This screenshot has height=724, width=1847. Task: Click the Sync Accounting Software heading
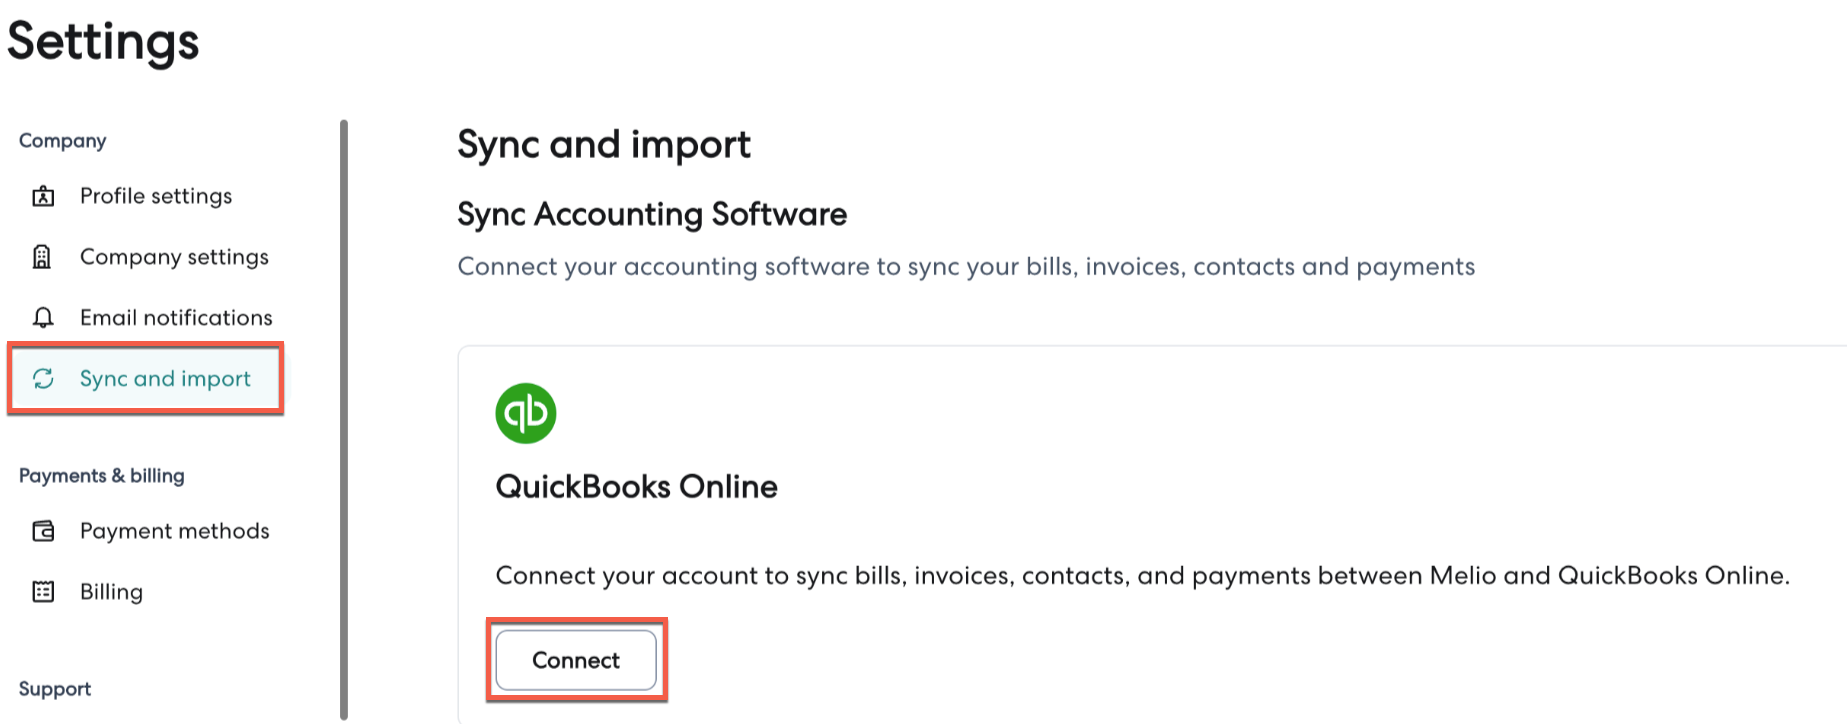(x=652, y=214)
